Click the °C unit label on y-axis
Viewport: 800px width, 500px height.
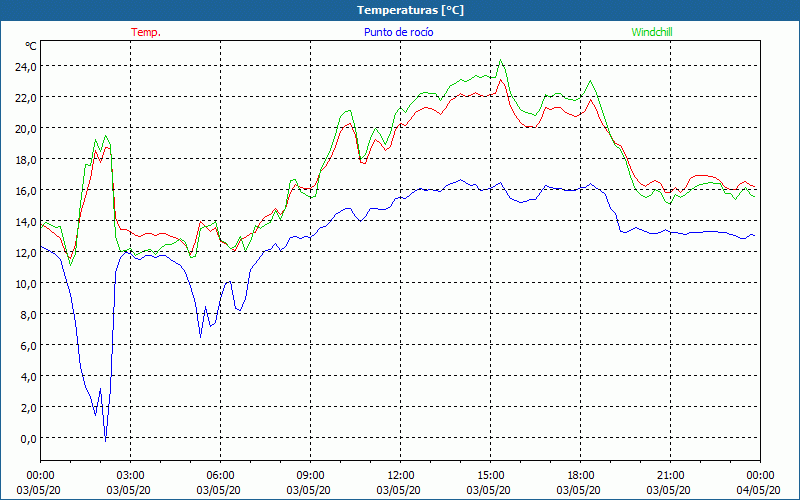coord(31,46)
